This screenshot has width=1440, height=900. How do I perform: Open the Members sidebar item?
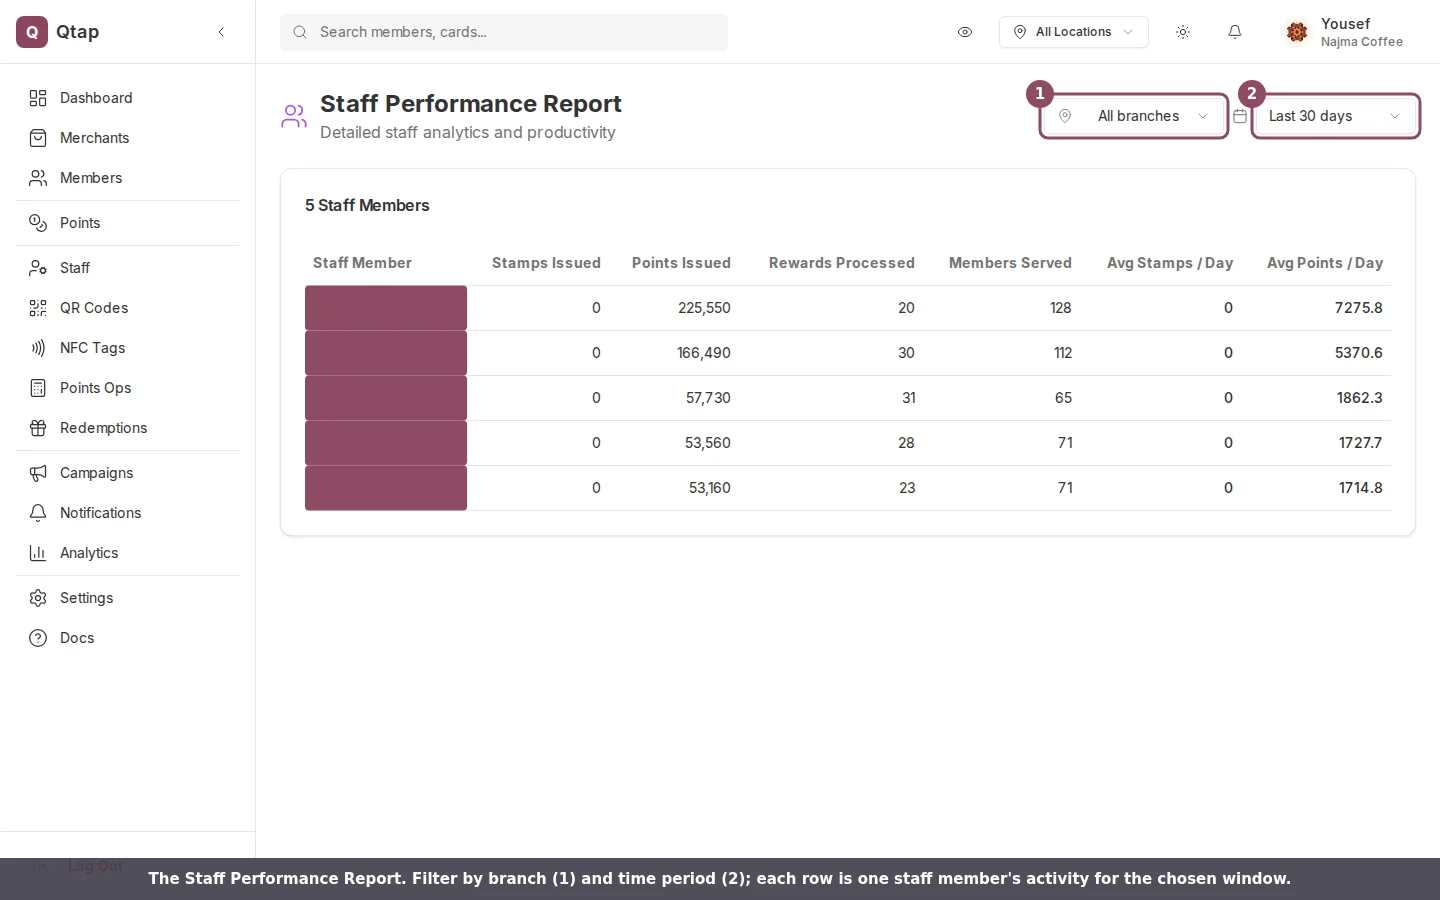(x=128, y=178)
